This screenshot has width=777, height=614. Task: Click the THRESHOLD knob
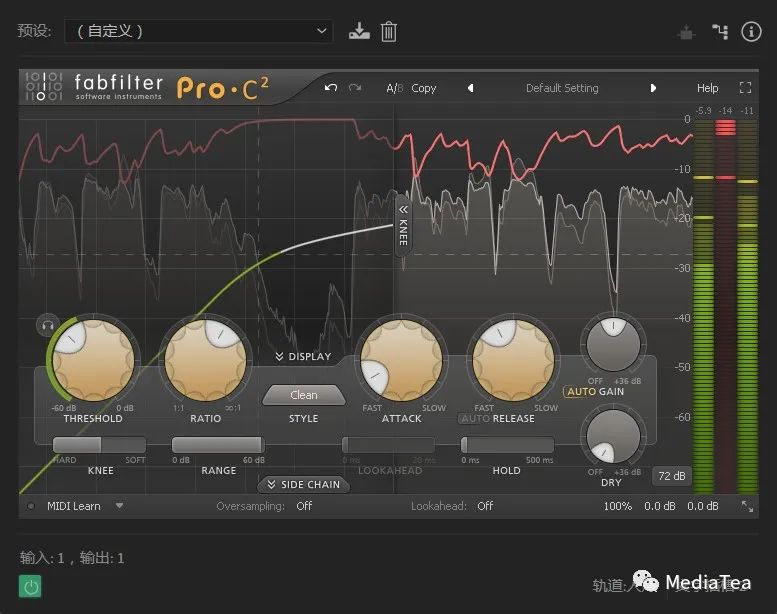[x=93, y=360]
